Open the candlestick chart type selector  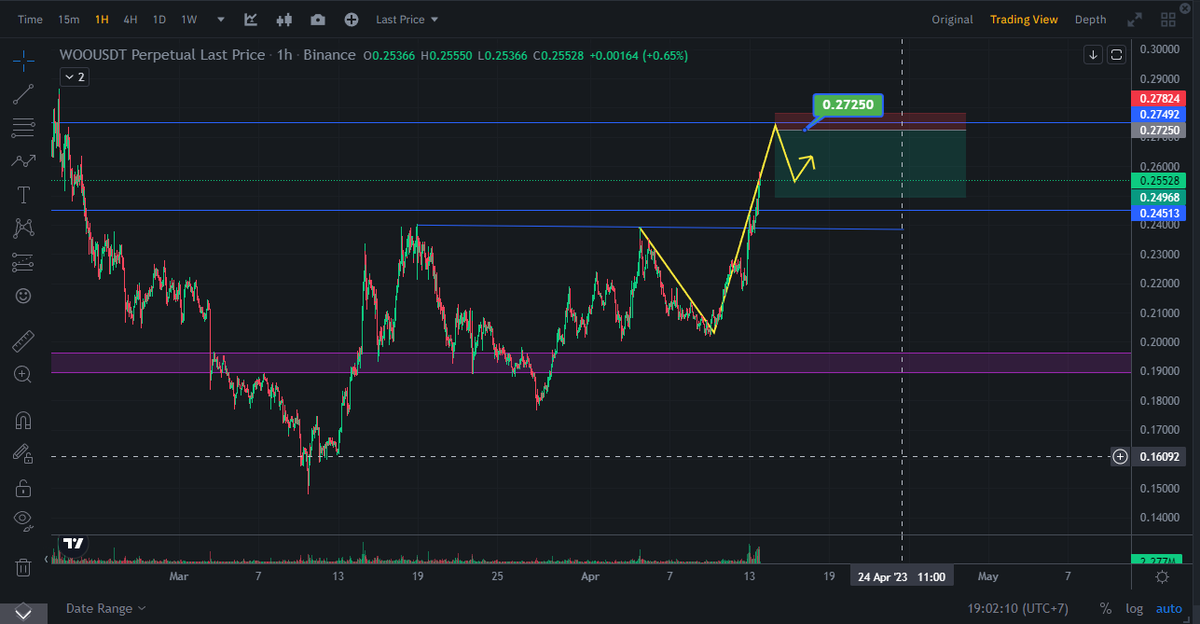284,19
